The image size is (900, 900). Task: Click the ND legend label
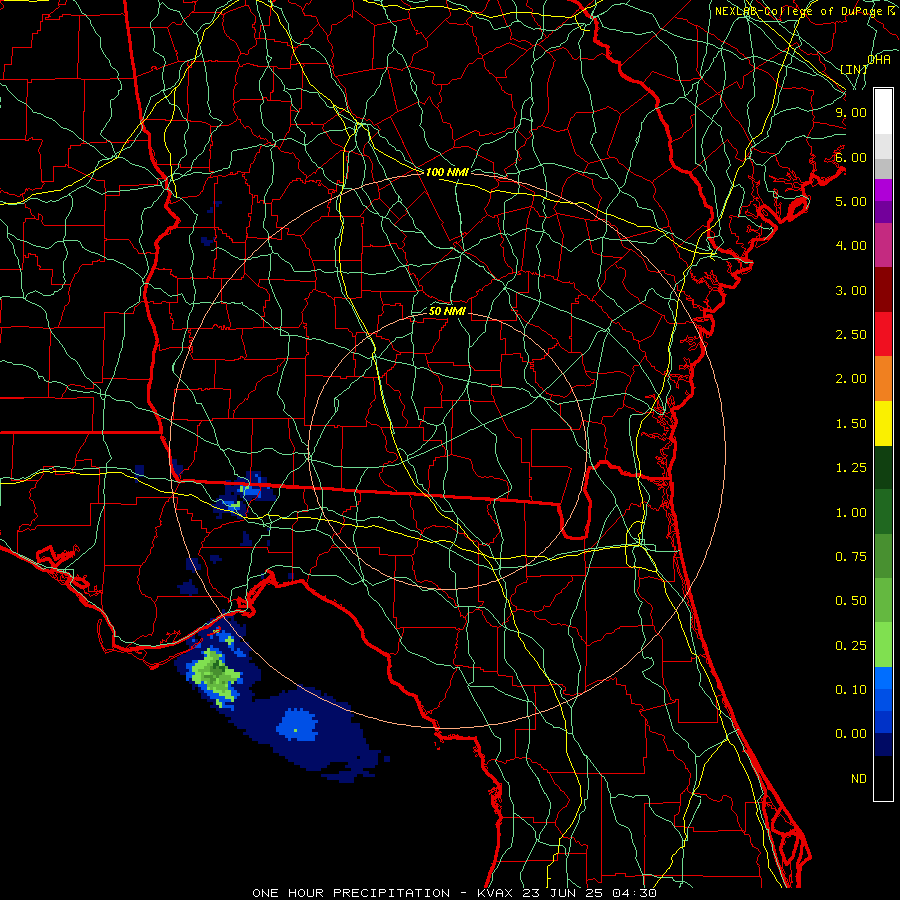coord(859,779)
